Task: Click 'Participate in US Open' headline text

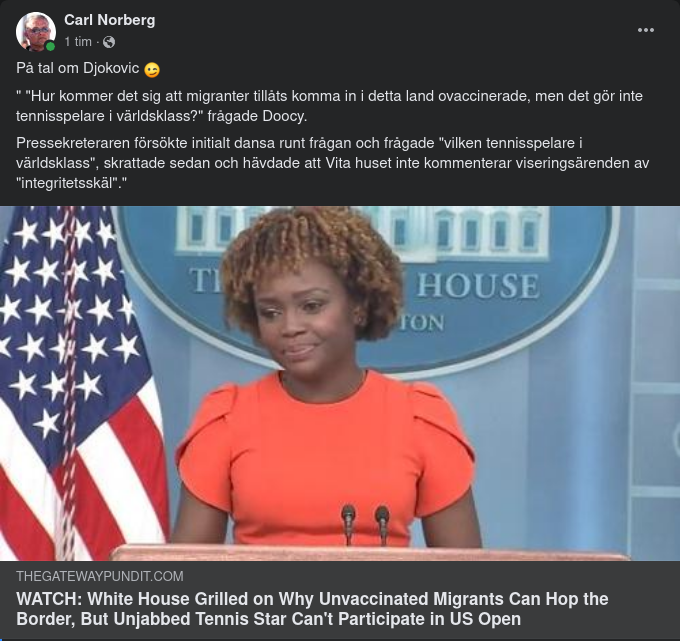Action: point(435,619)
